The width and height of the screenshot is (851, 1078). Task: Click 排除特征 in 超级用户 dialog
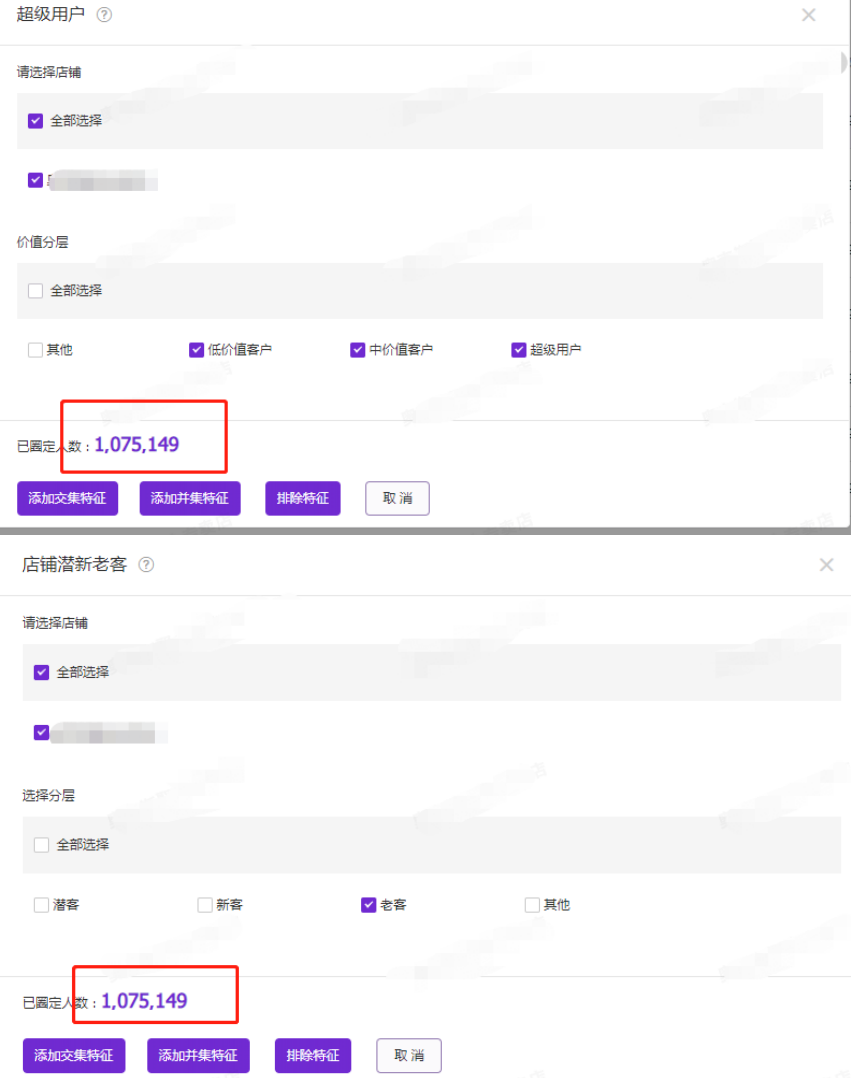[303, 498]
